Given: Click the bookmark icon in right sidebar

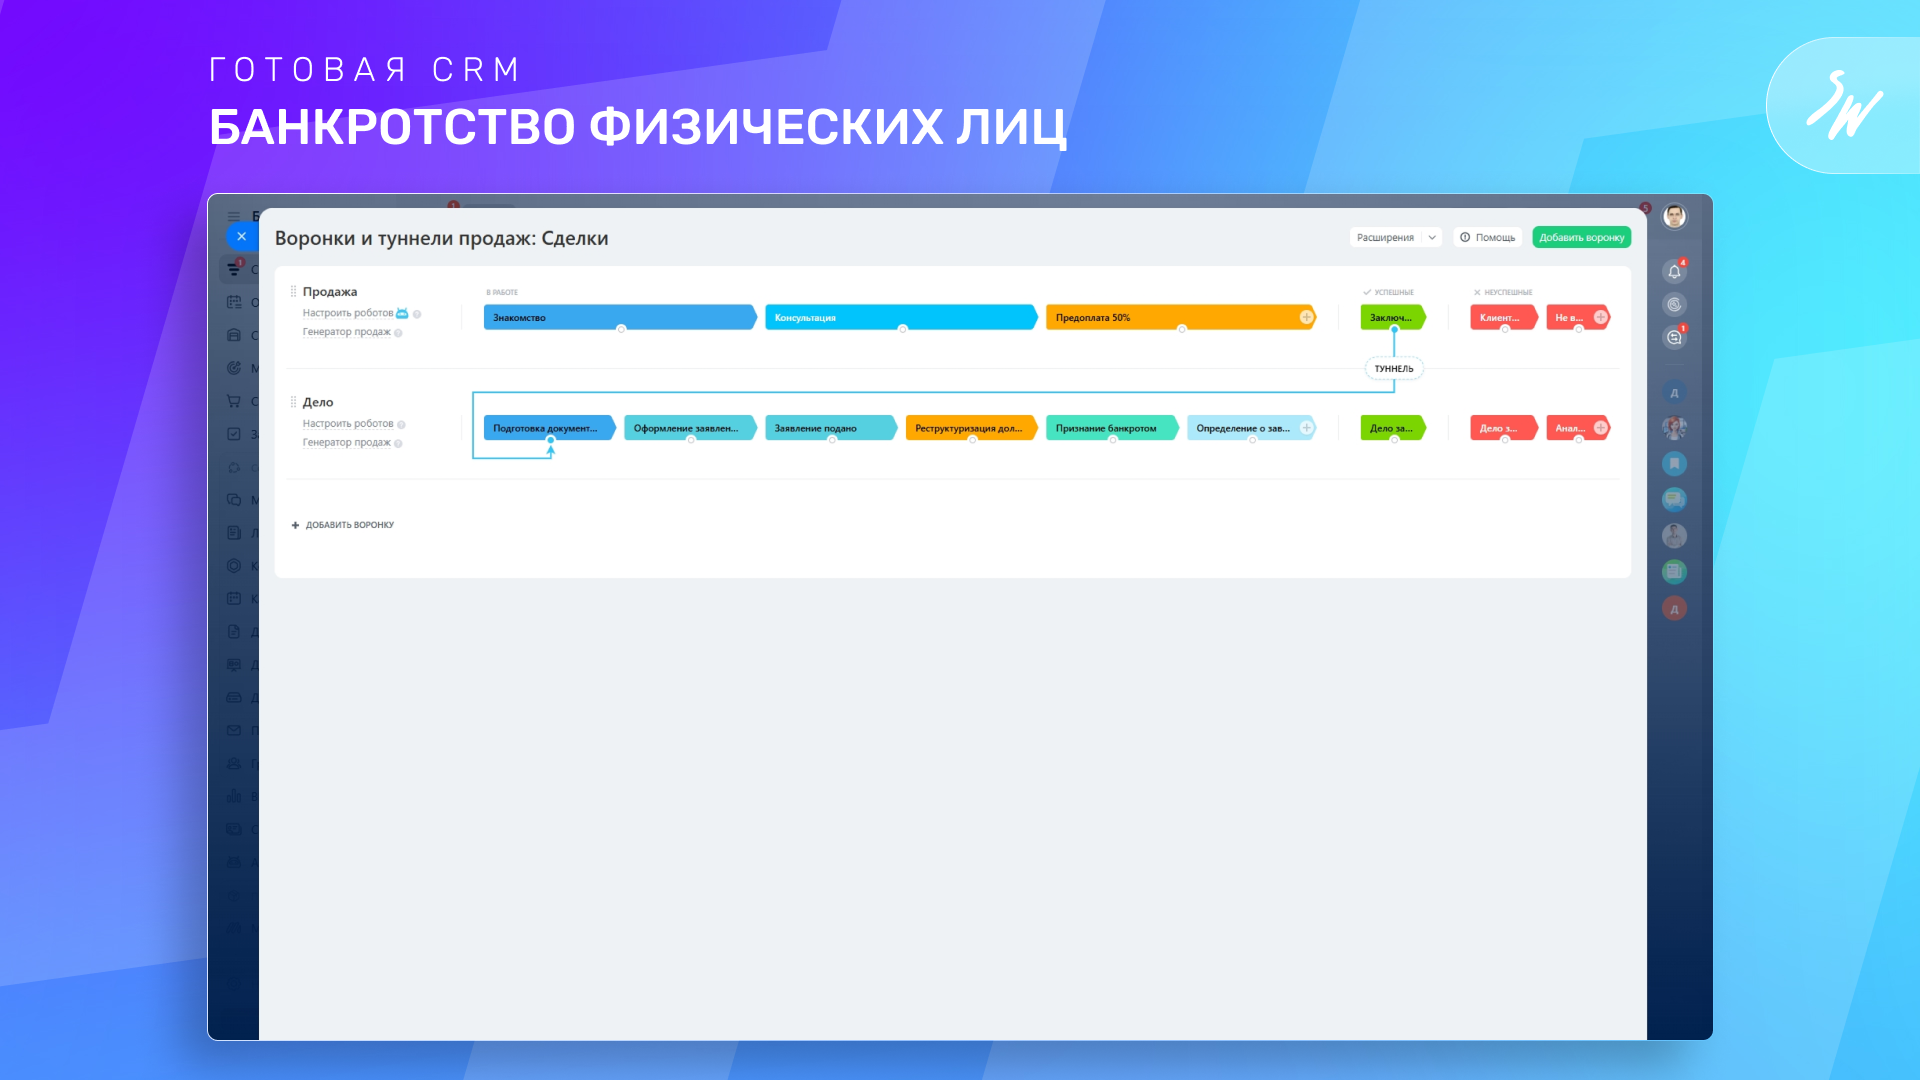Looking at the screenshot, I should (1674, 464).
